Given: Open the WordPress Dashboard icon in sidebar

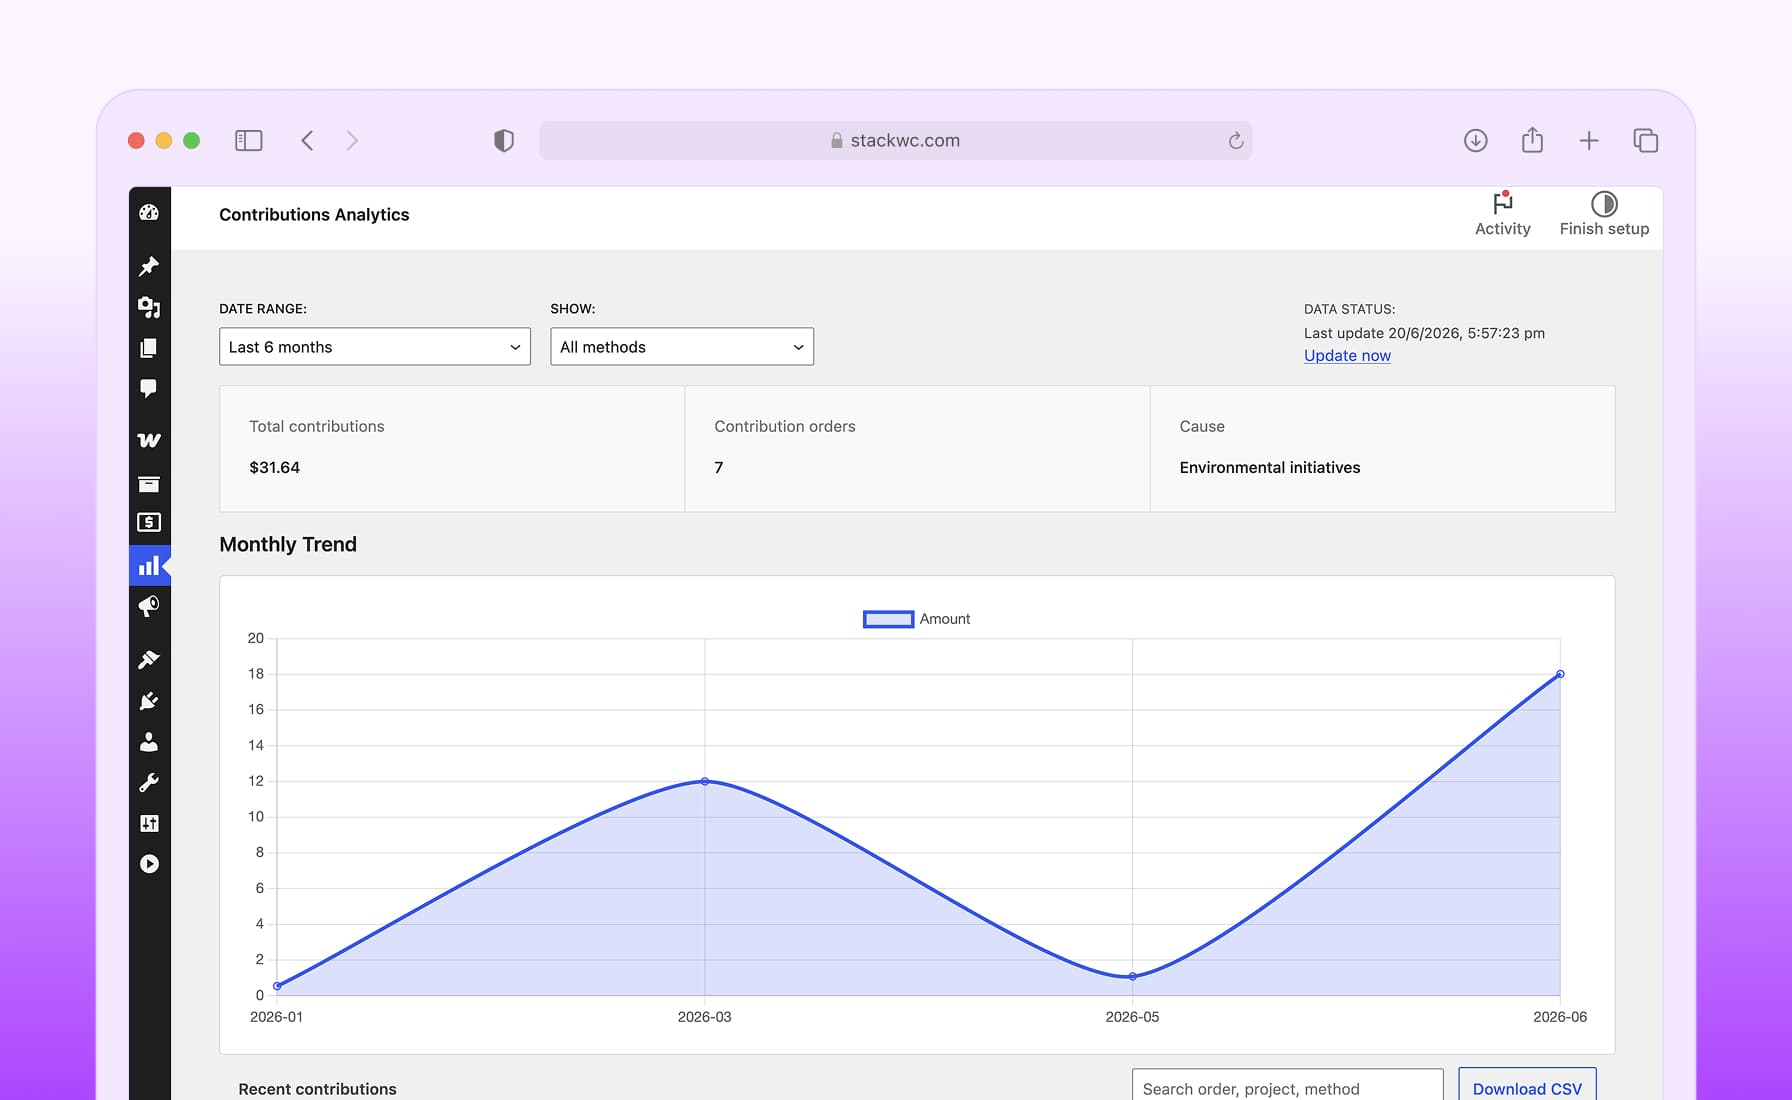Looking at the screenshot, I should (149, 212).
